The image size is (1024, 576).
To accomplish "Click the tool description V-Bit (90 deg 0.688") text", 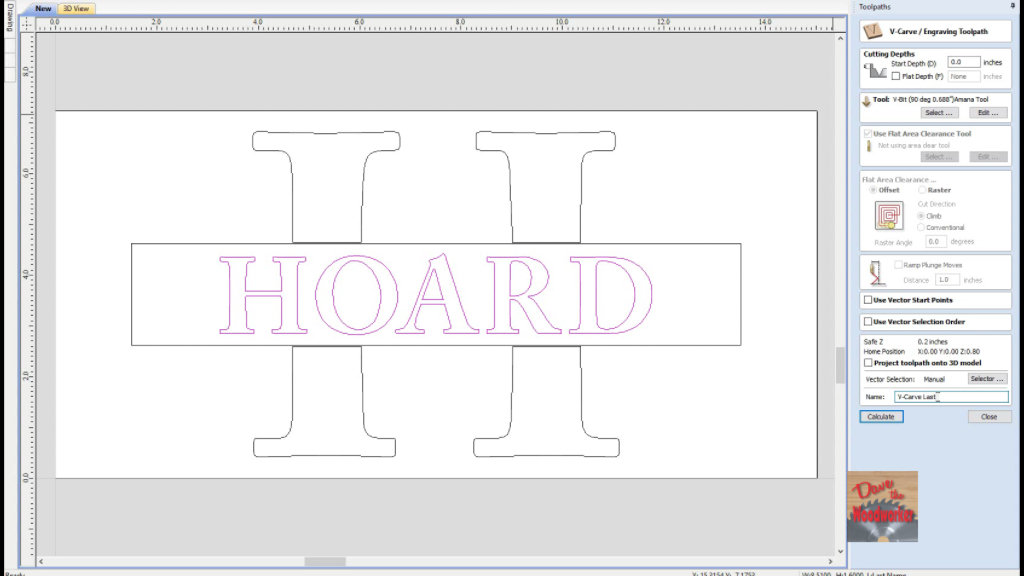I will click(940, 100).
